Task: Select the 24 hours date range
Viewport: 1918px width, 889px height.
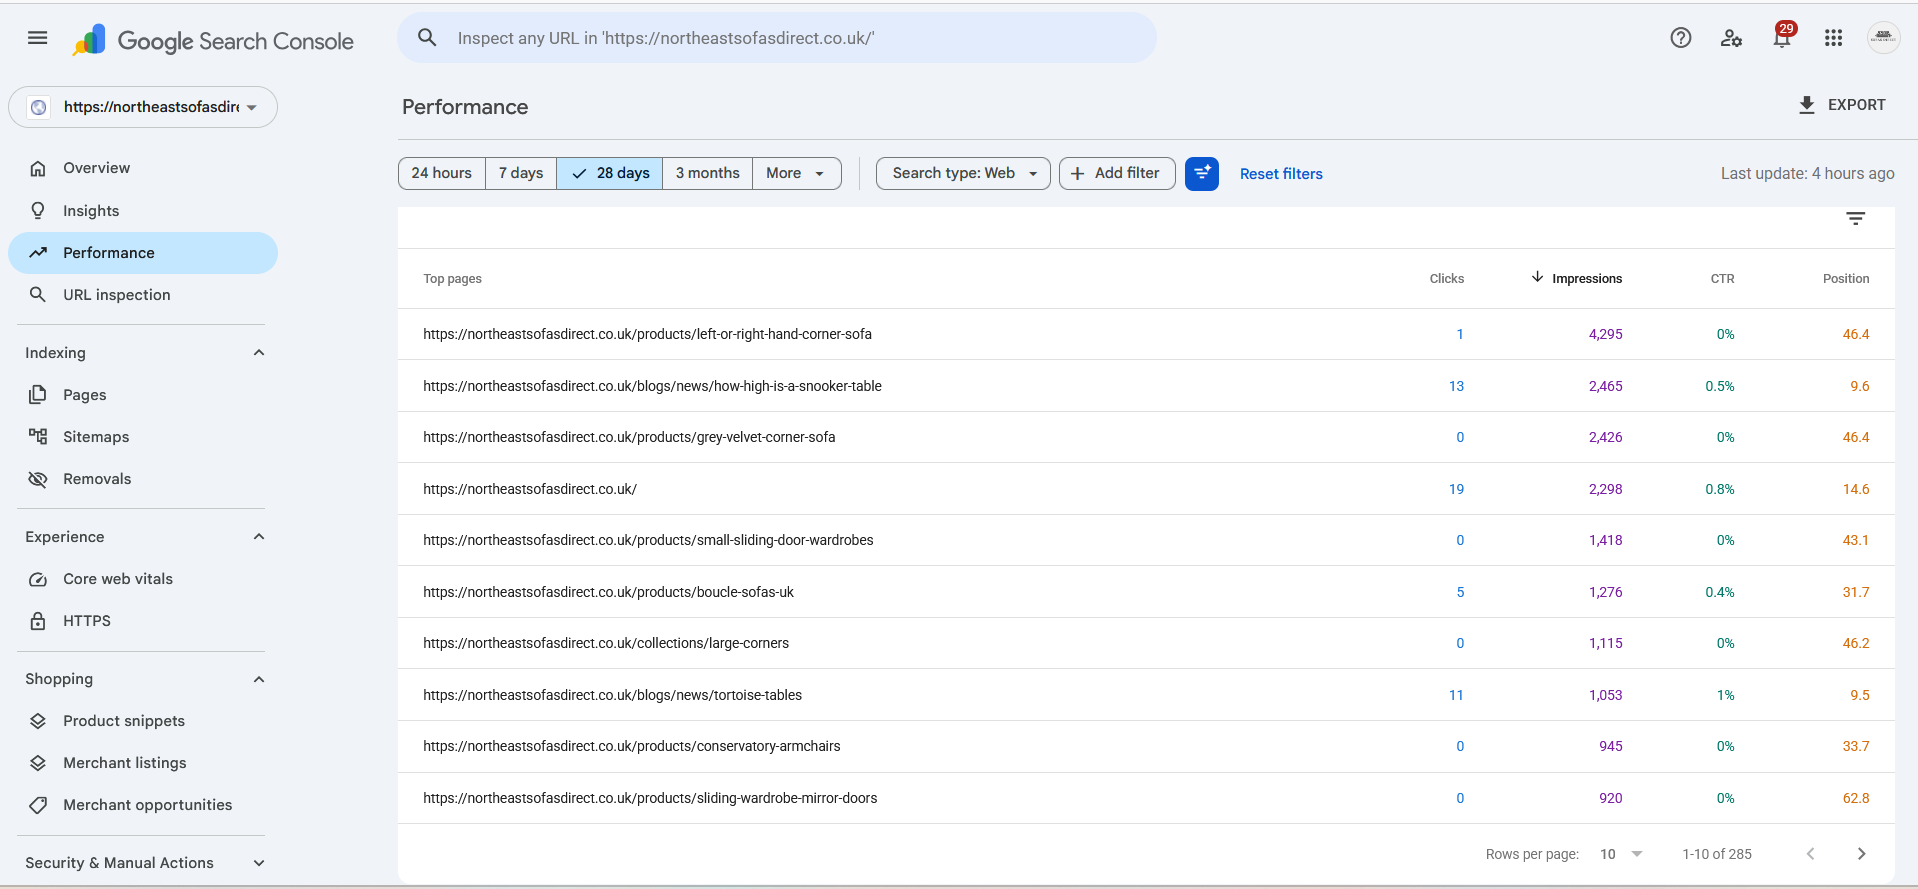Action: [x=442, y=173]
